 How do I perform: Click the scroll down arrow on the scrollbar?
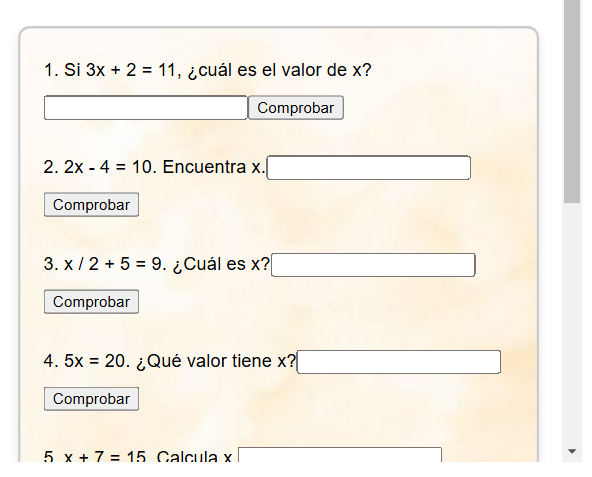(572, 451)
